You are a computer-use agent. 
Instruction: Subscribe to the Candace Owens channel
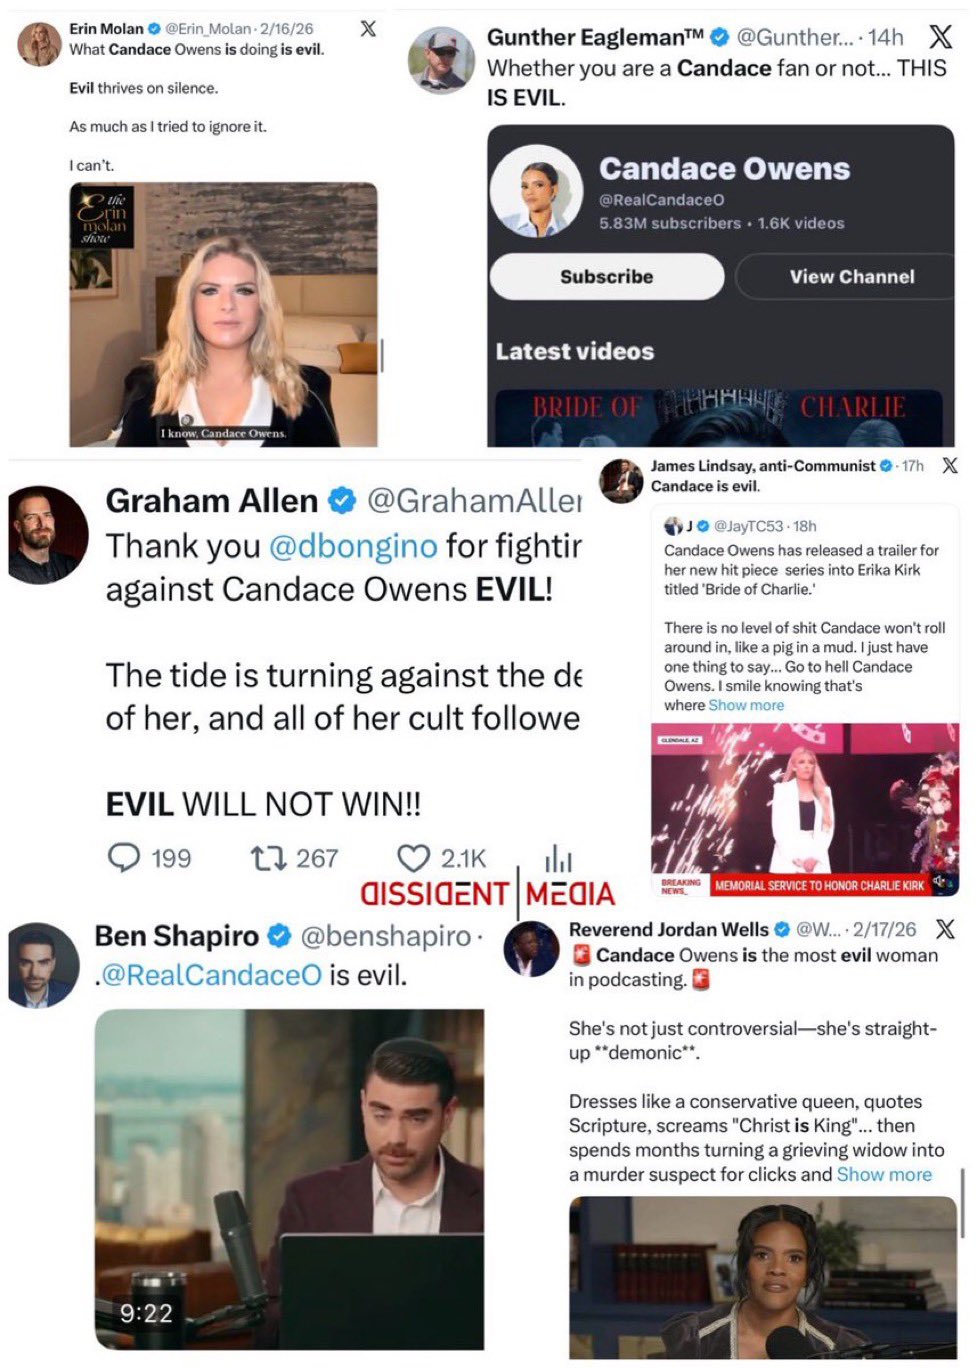(606, 277)
